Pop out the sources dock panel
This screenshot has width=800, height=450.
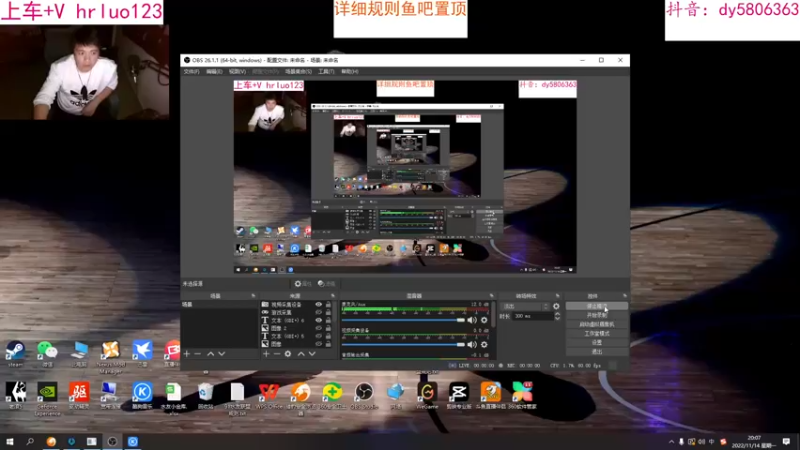coord(333,296)
